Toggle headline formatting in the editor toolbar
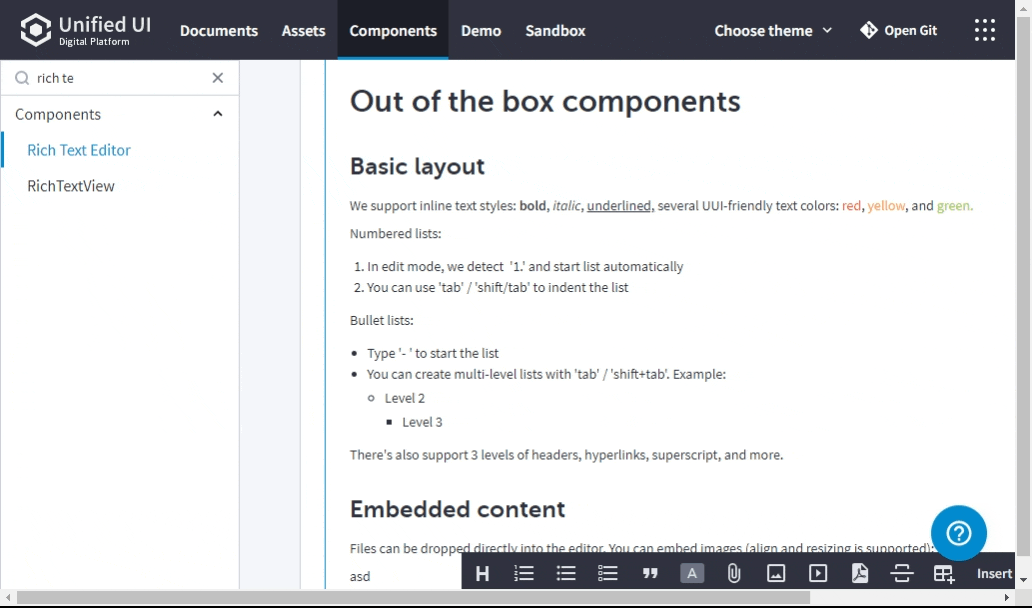1032x608 pixels. (x=482, y=573)
